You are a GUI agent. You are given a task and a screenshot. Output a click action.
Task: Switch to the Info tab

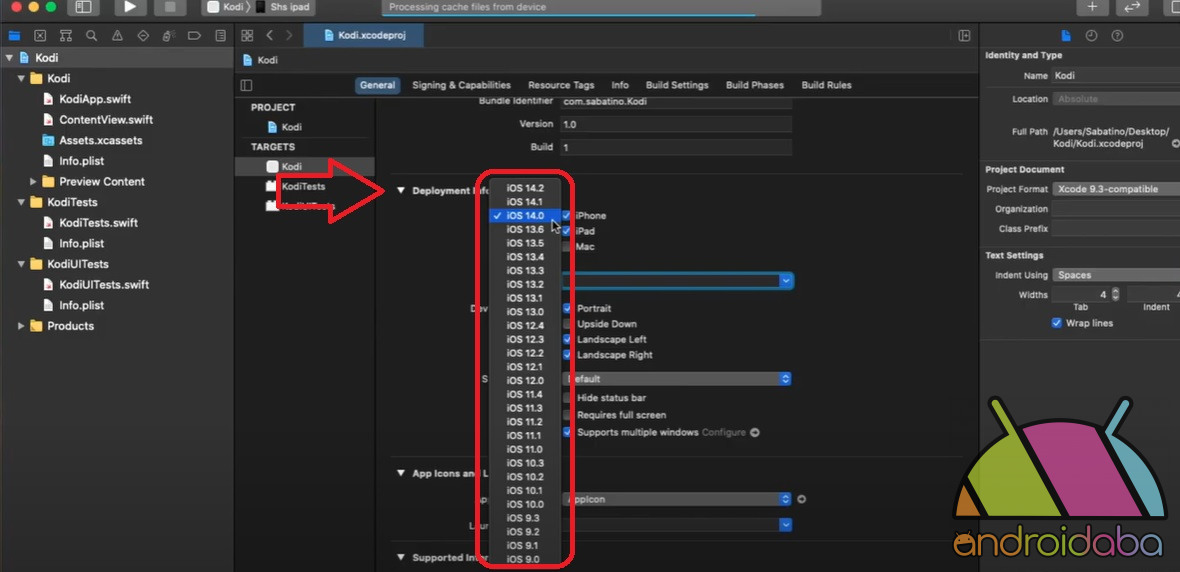click(620, 85)
